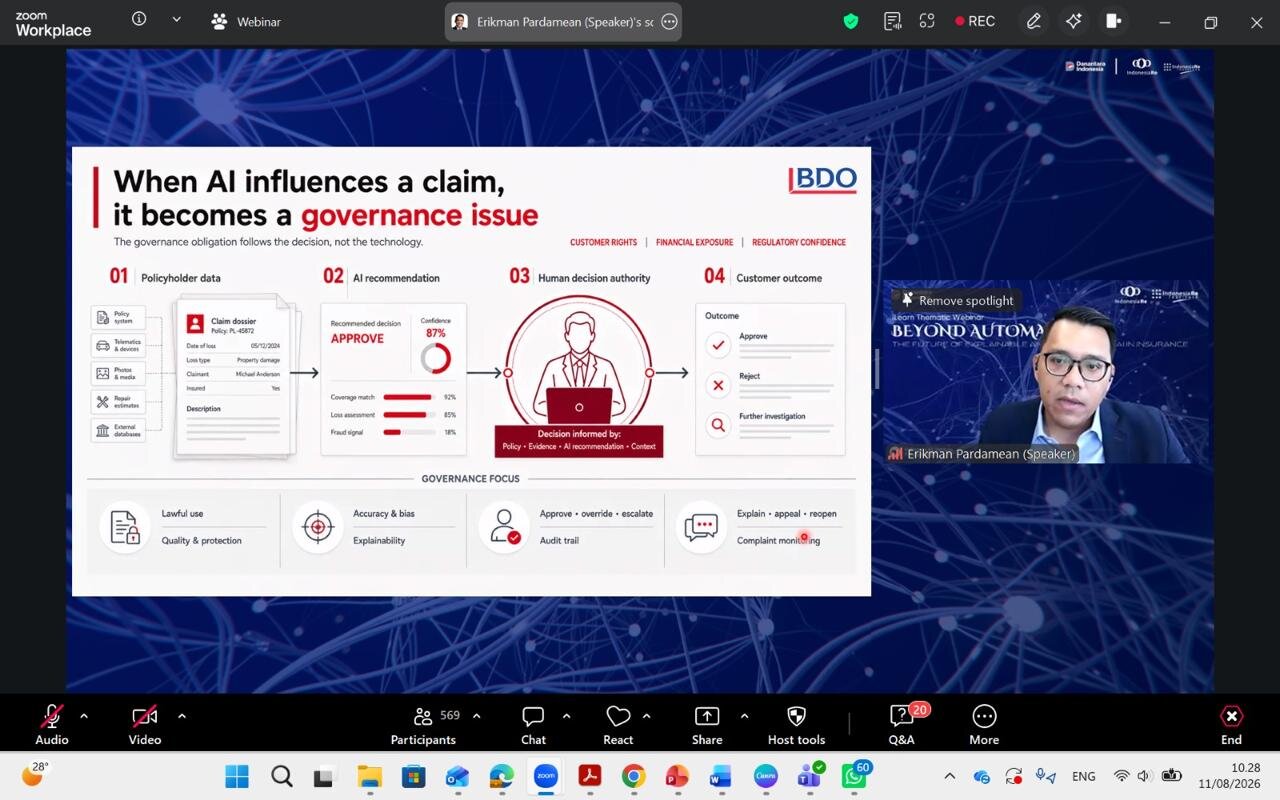Open the weather widget showing 28°
Screen dimensions: 1280x800
click(x=35, y=774)
